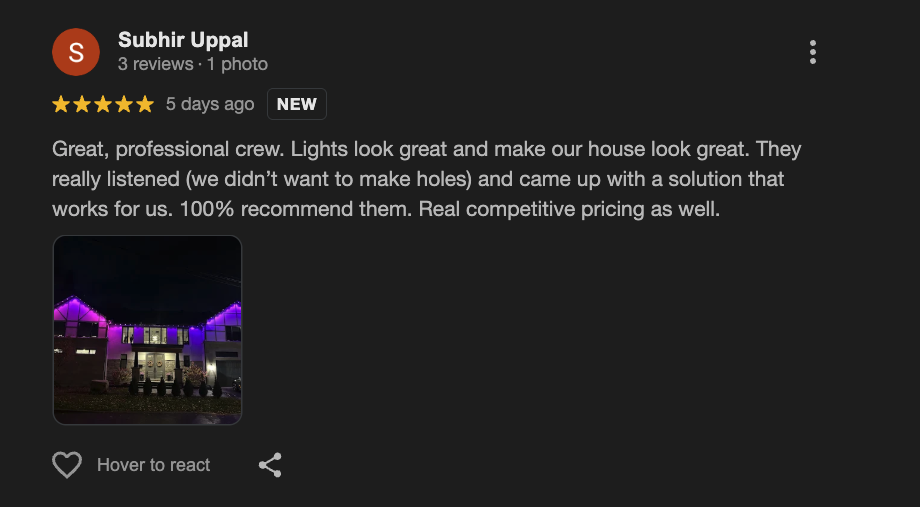Click the "5 days ago" timestamp
Image resolution: width=920 pixels, height=507 pixels.
coord(210,104)
